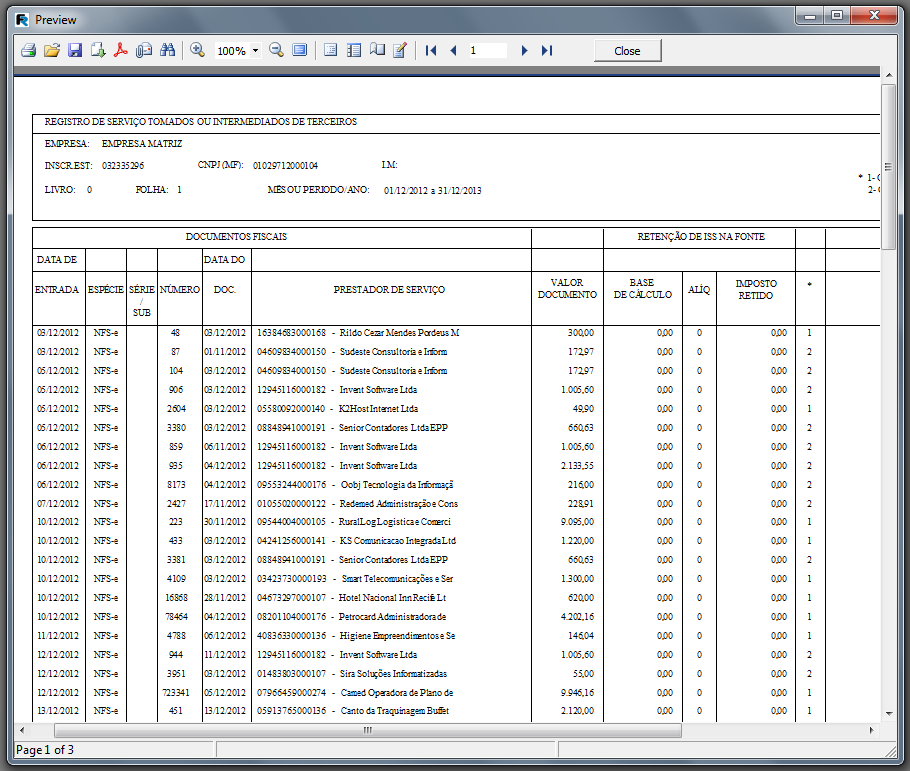The image size is (910, 771).
Task: Click the horizontal scrollbar right arrow
Action: click(872, 730)
